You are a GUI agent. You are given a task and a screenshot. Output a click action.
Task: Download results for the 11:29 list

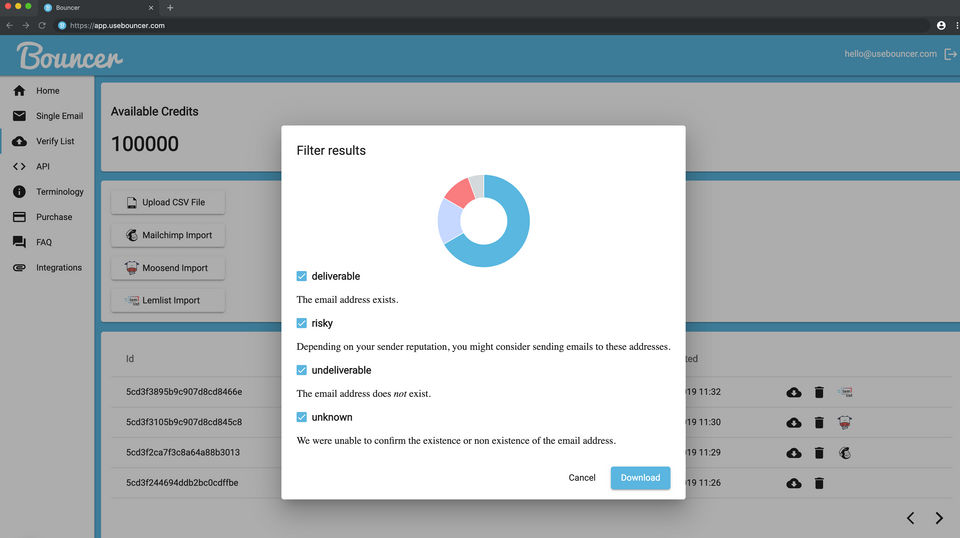[793, 453]
